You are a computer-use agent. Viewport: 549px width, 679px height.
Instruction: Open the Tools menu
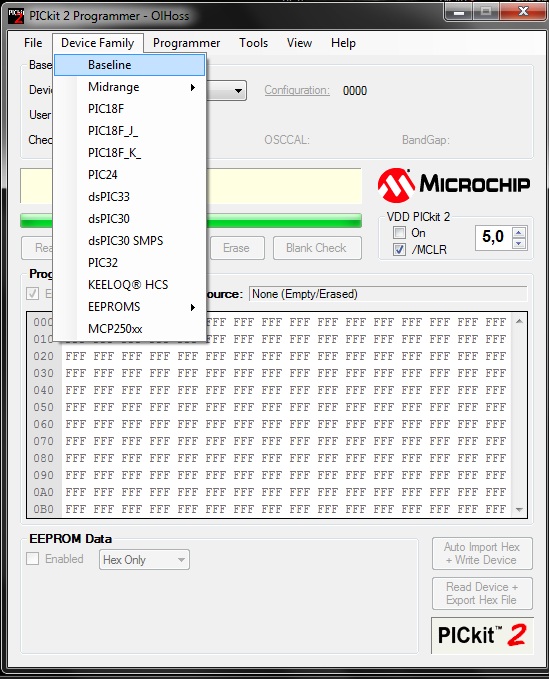tap(253, 43)
